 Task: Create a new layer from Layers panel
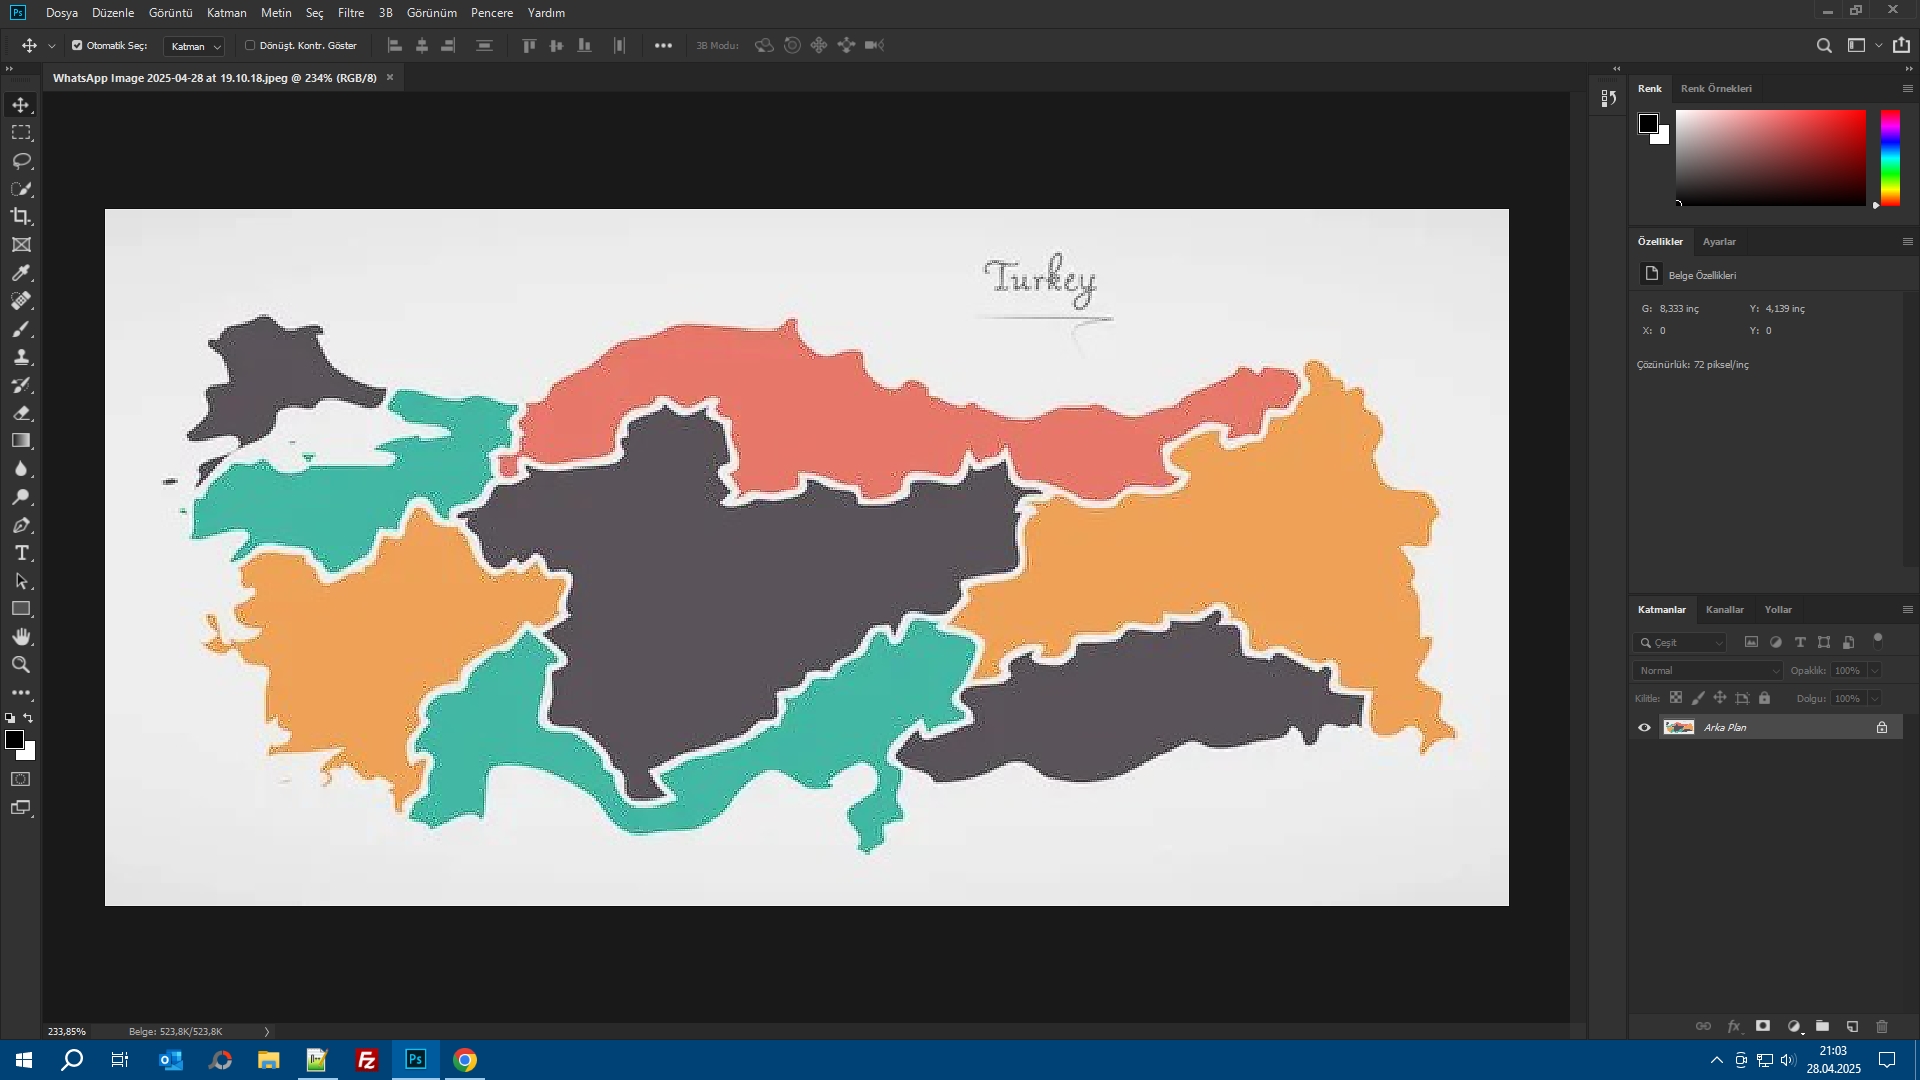[1852, 1027]
